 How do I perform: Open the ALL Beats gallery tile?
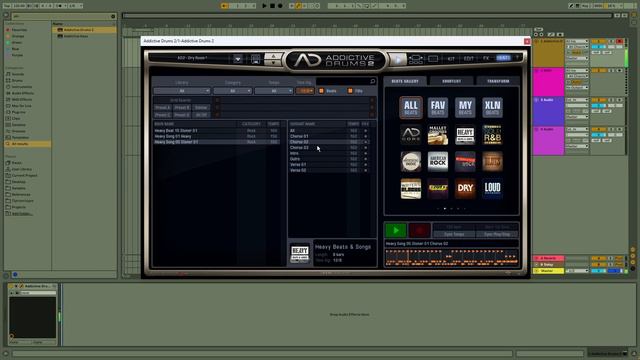[x=411, y=108]
